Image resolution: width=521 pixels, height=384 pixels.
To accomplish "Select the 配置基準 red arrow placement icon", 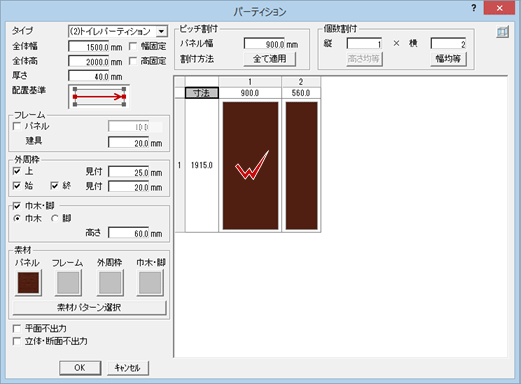I will [99, 97].
